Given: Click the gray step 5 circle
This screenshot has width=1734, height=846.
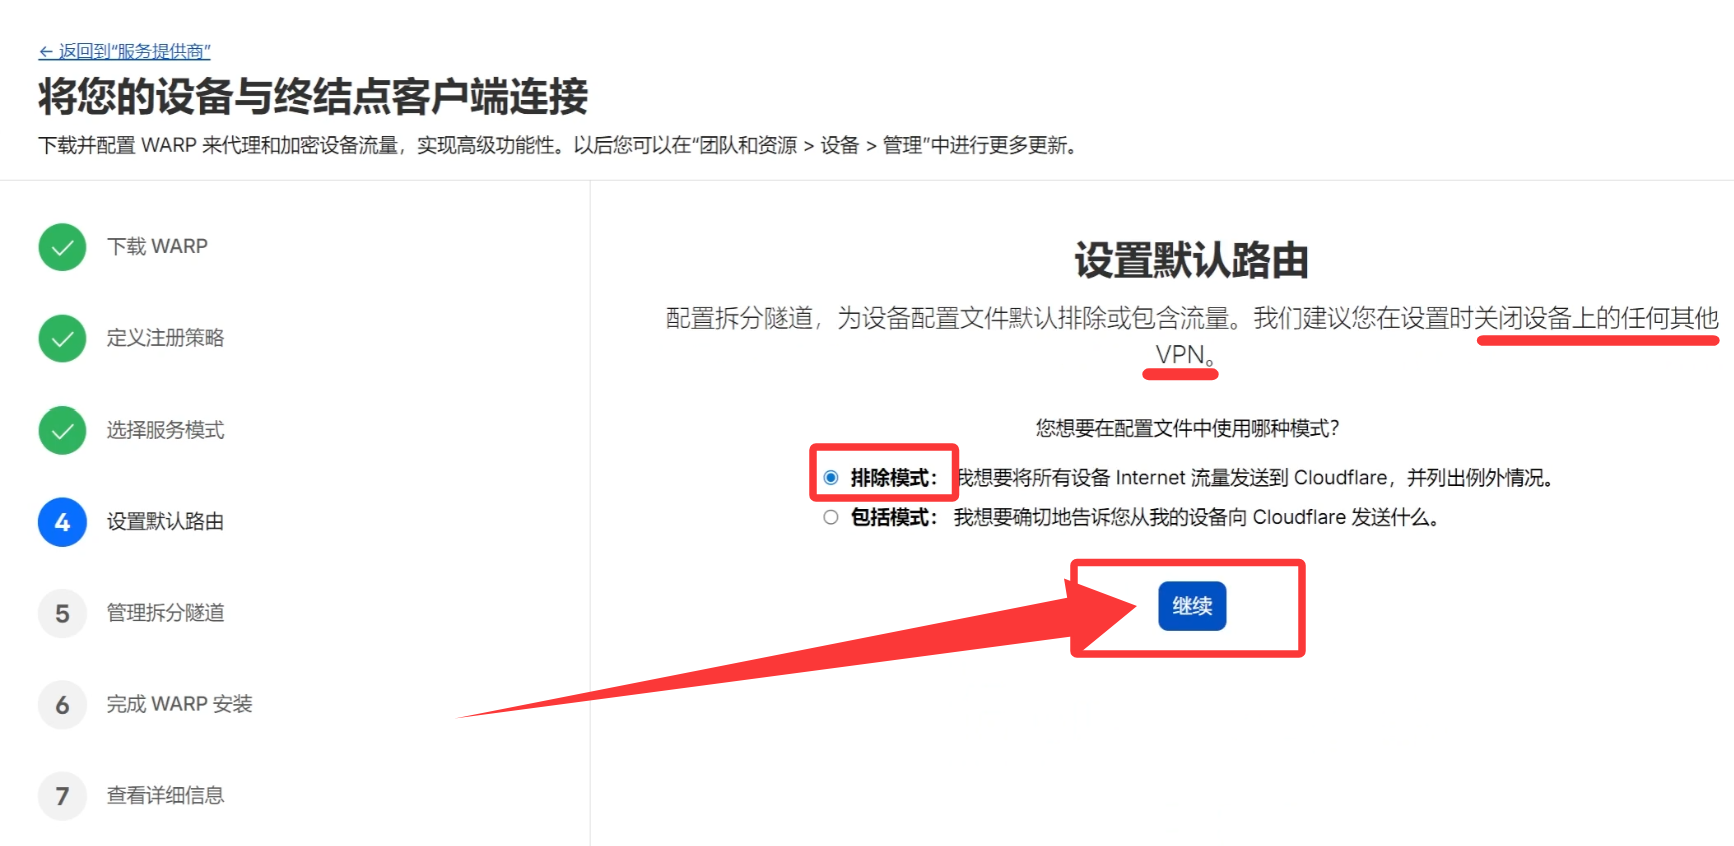Looking at the screenshot, I should (x=62, y=613).
